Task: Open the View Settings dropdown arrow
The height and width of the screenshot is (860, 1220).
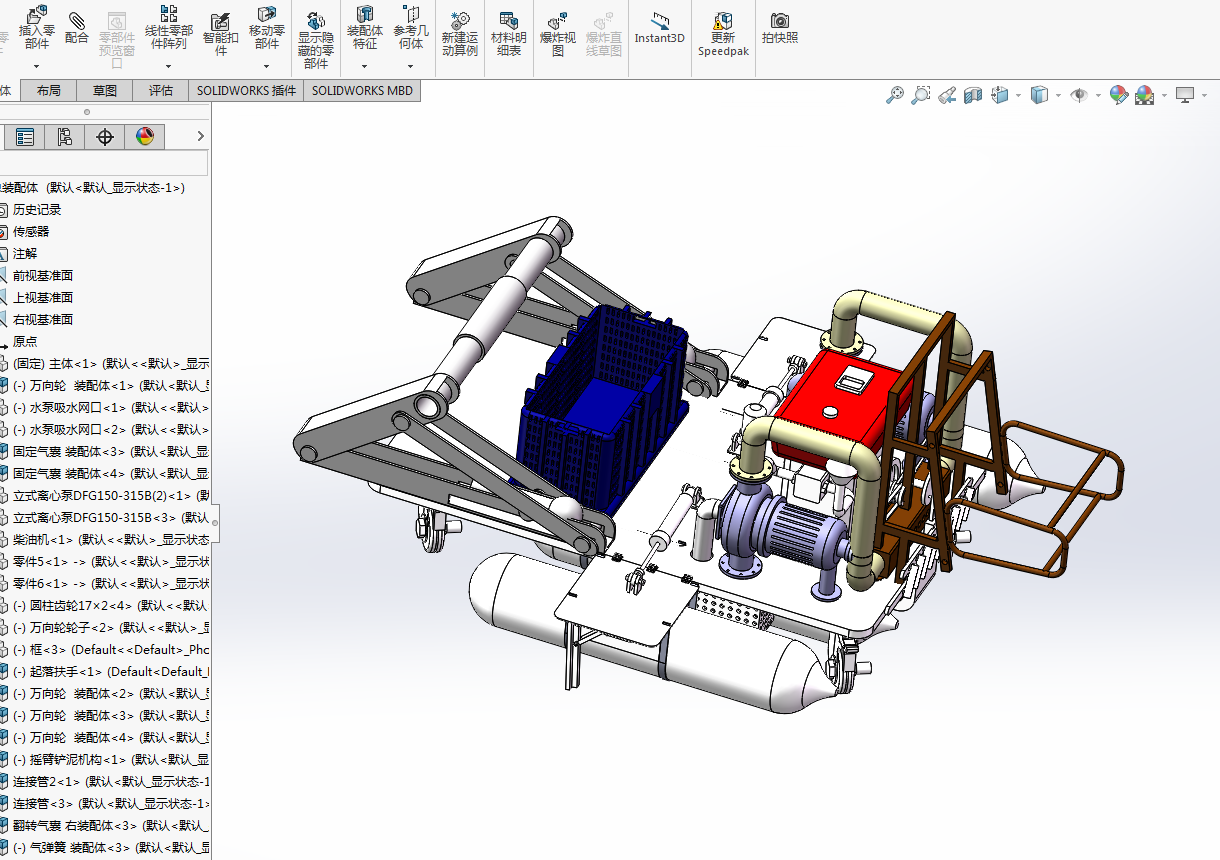Action: pyautogui.click(x=1204, y=96)
